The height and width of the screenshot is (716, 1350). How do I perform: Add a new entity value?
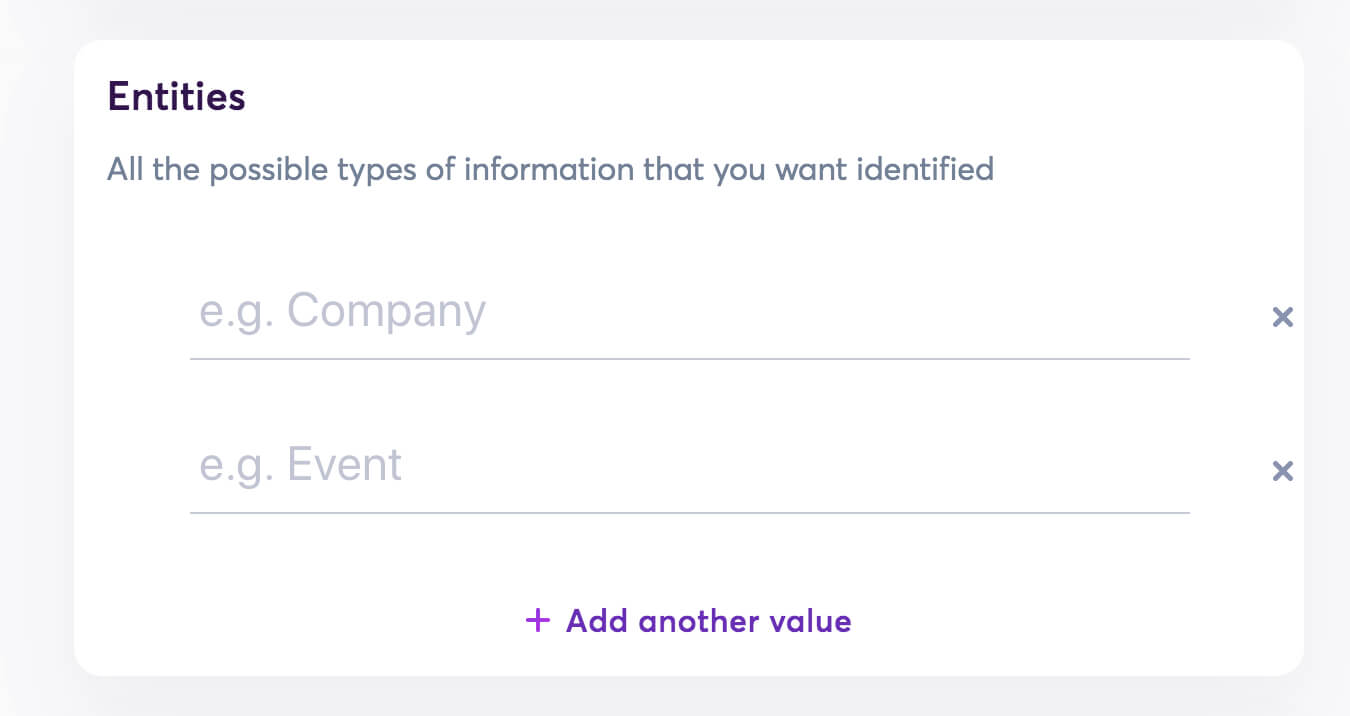(x=688, y=620)
